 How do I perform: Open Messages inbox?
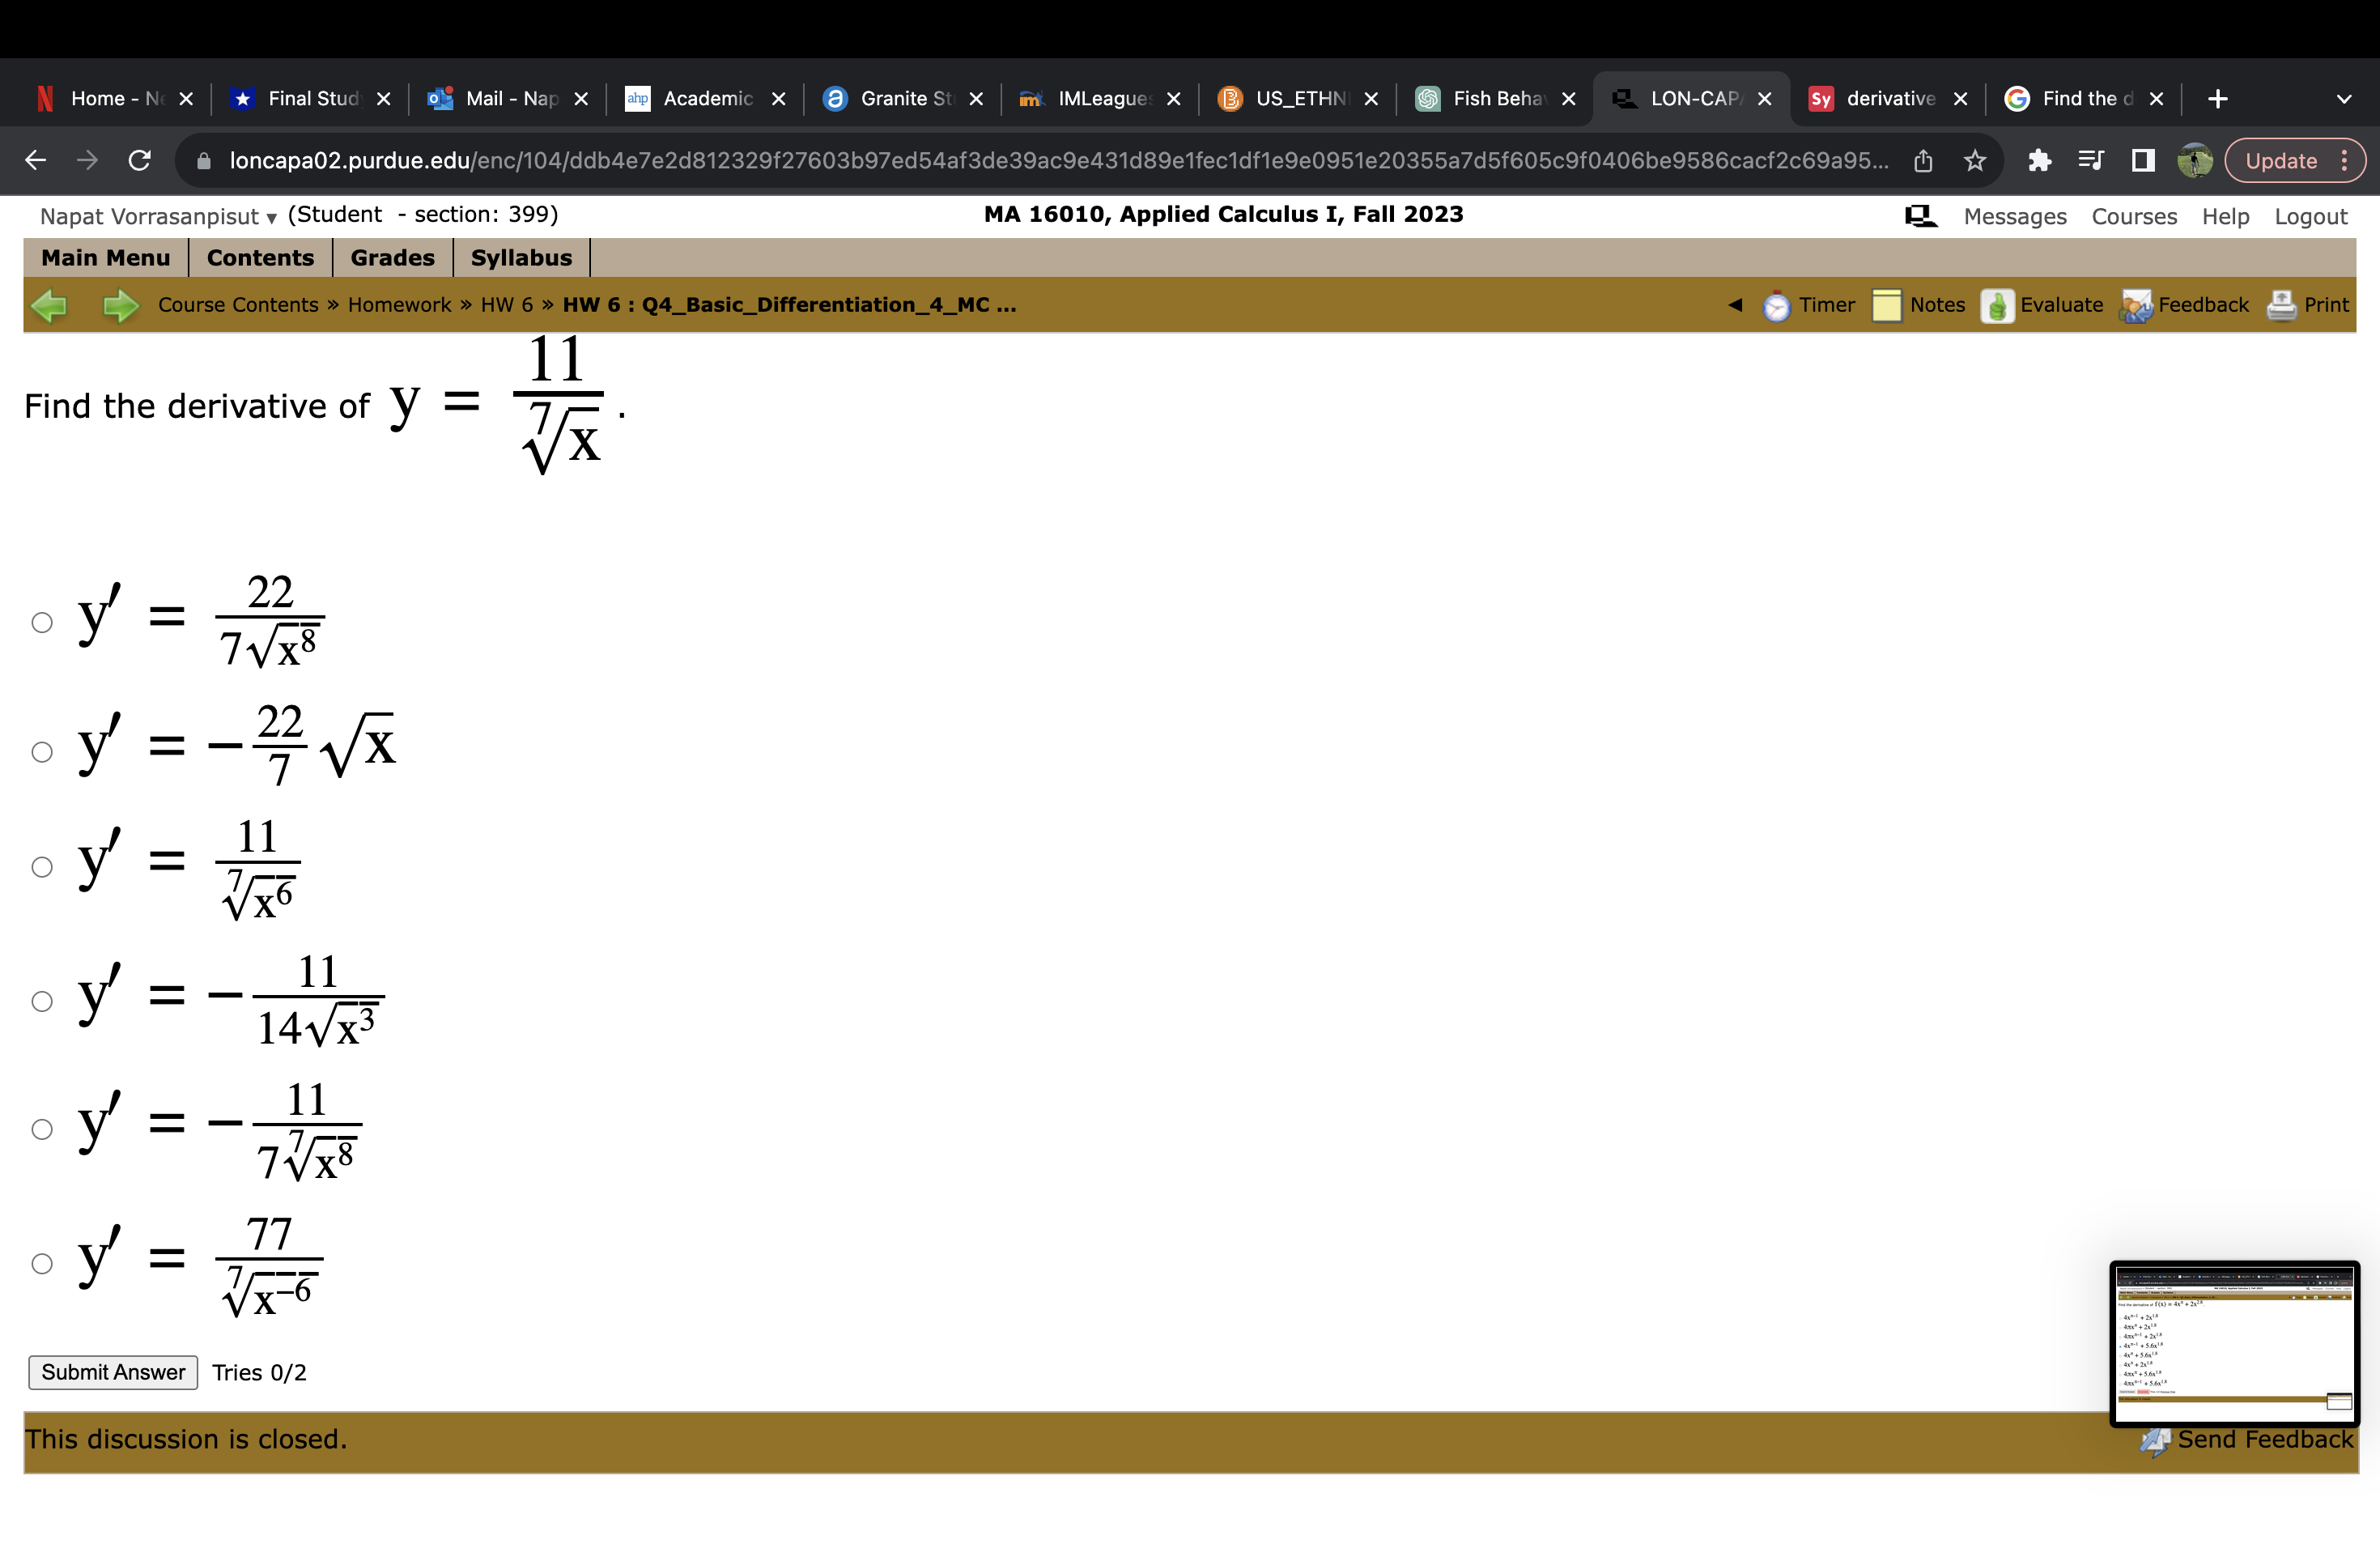click(2013, 215)
